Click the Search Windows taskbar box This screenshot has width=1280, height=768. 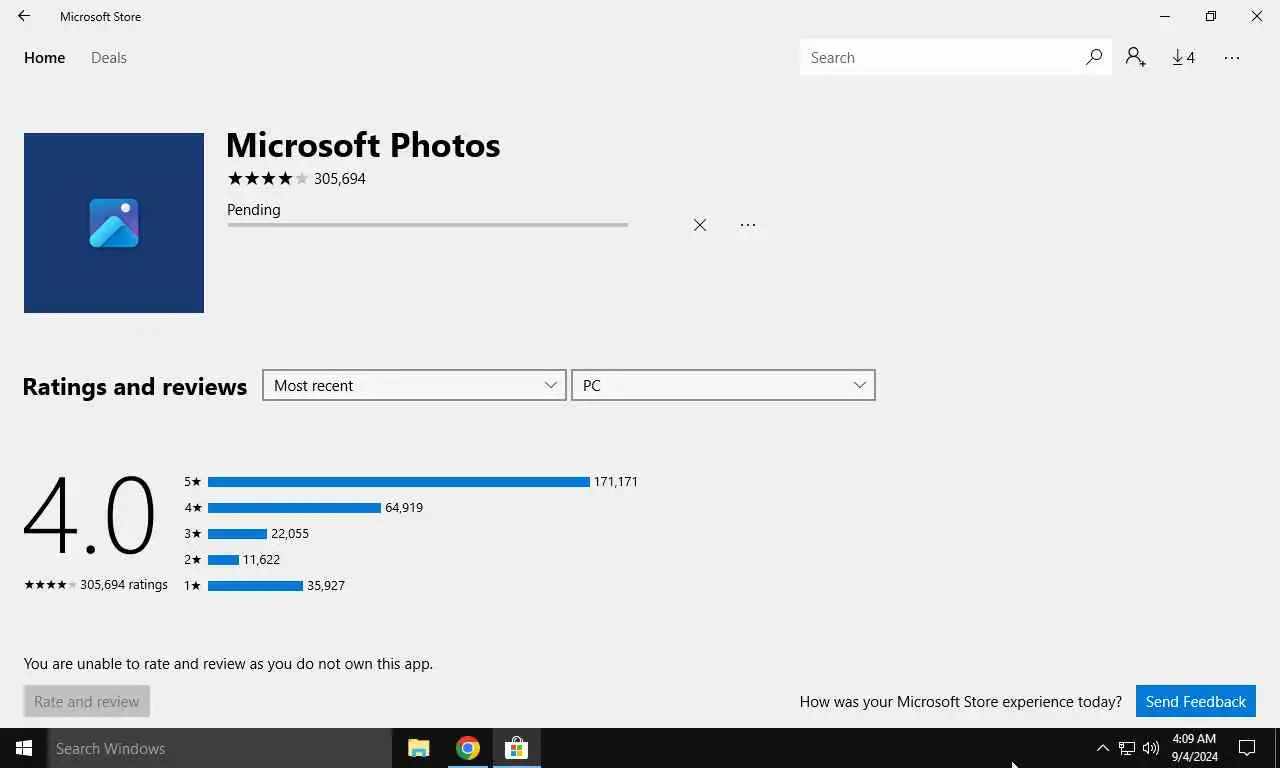(x=220, y=748)
